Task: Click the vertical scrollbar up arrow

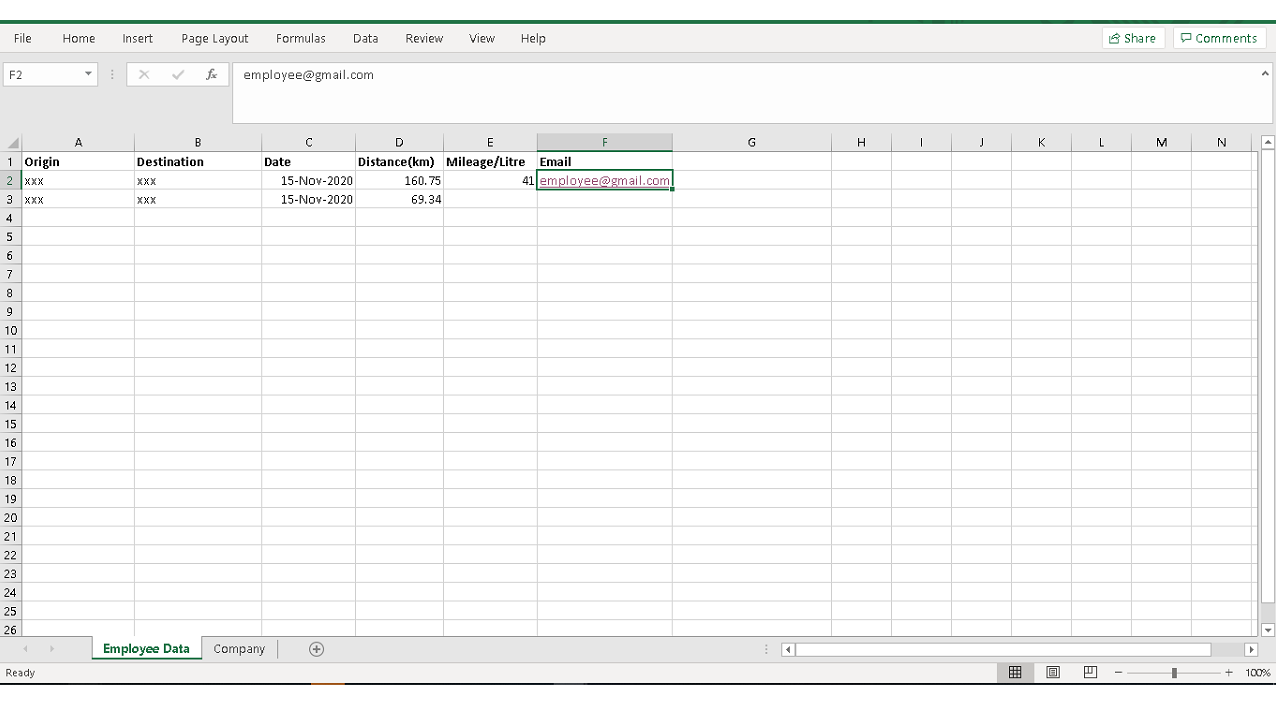Action: pyautogui.click(x=1268, y=142)
